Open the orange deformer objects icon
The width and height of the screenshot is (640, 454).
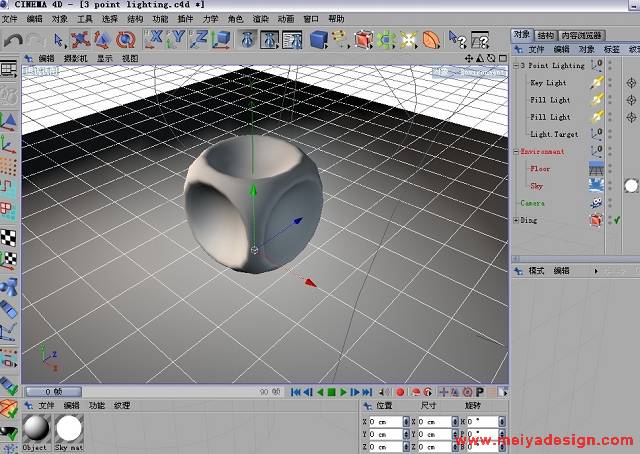[x=431, y=40]
